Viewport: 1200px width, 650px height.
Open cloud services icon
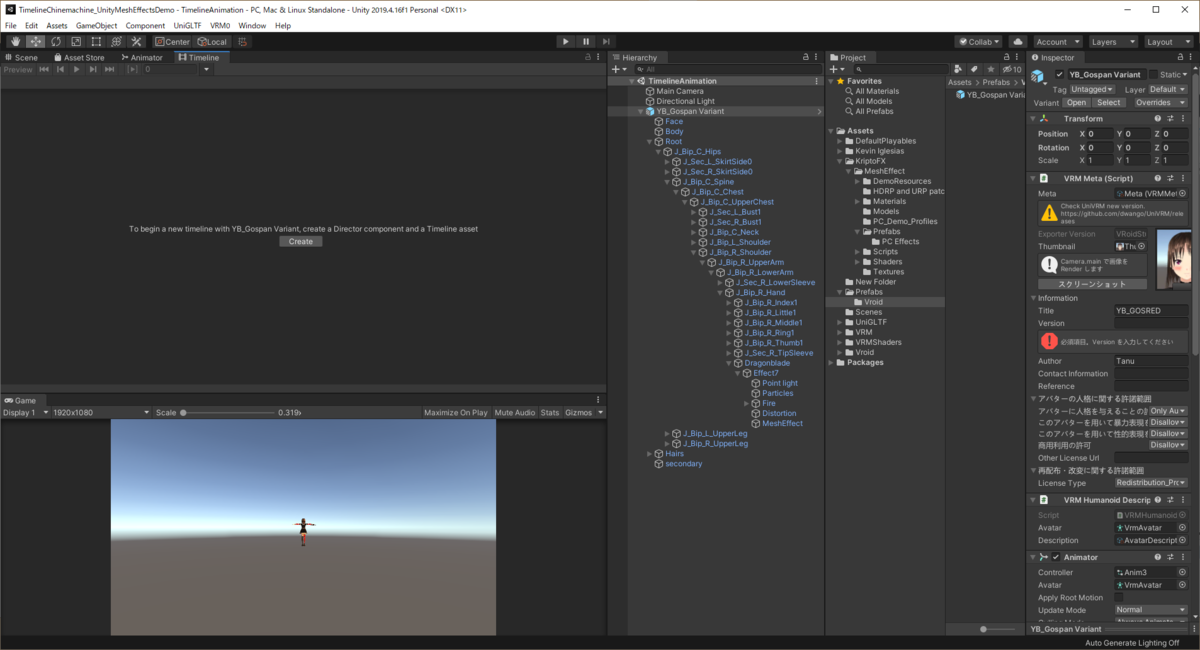(1018, 42)
